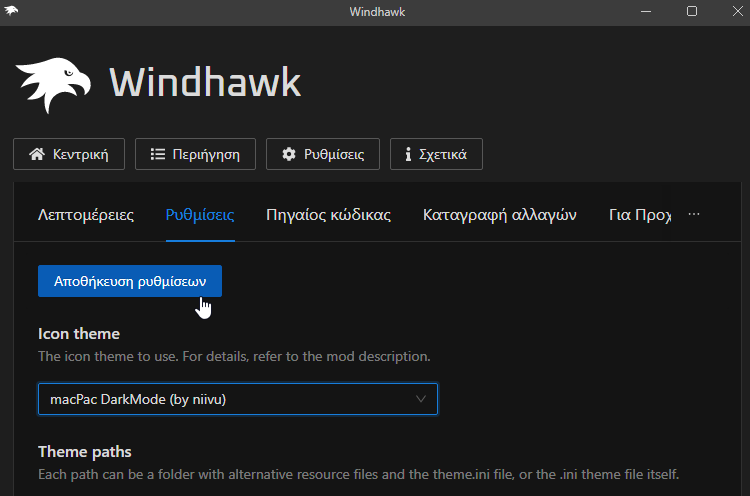Open the truncated Για Προχ tab
Screen dimensions: 750x496
[x=640, y=215]
